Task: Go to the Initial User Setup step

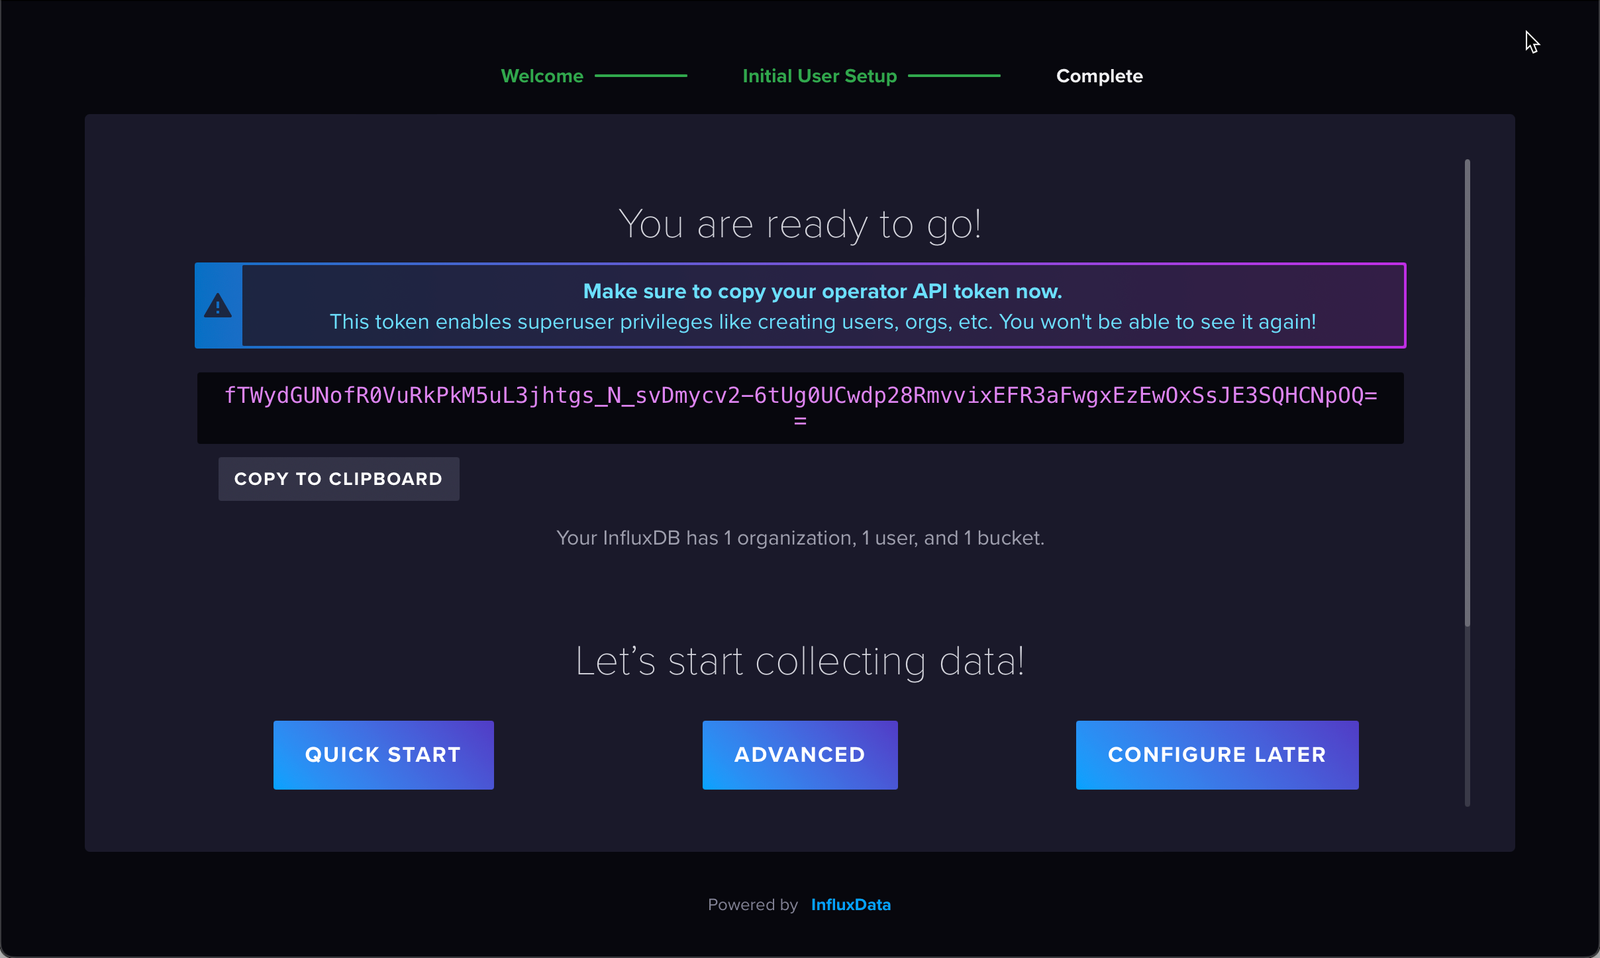Action: click(x=819, y=76)
